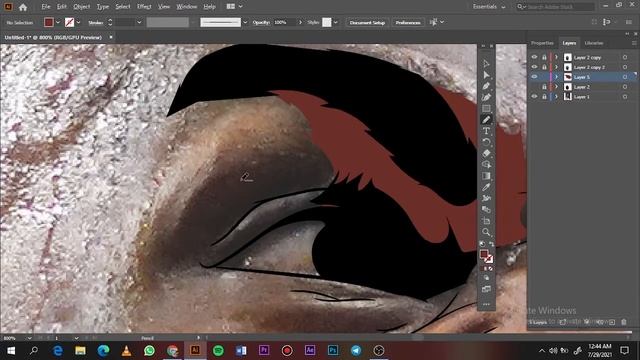The height and width of the screenshot is (360, 640).
Task: Switch to the Libraries tab
Action: tap(594, 43)
